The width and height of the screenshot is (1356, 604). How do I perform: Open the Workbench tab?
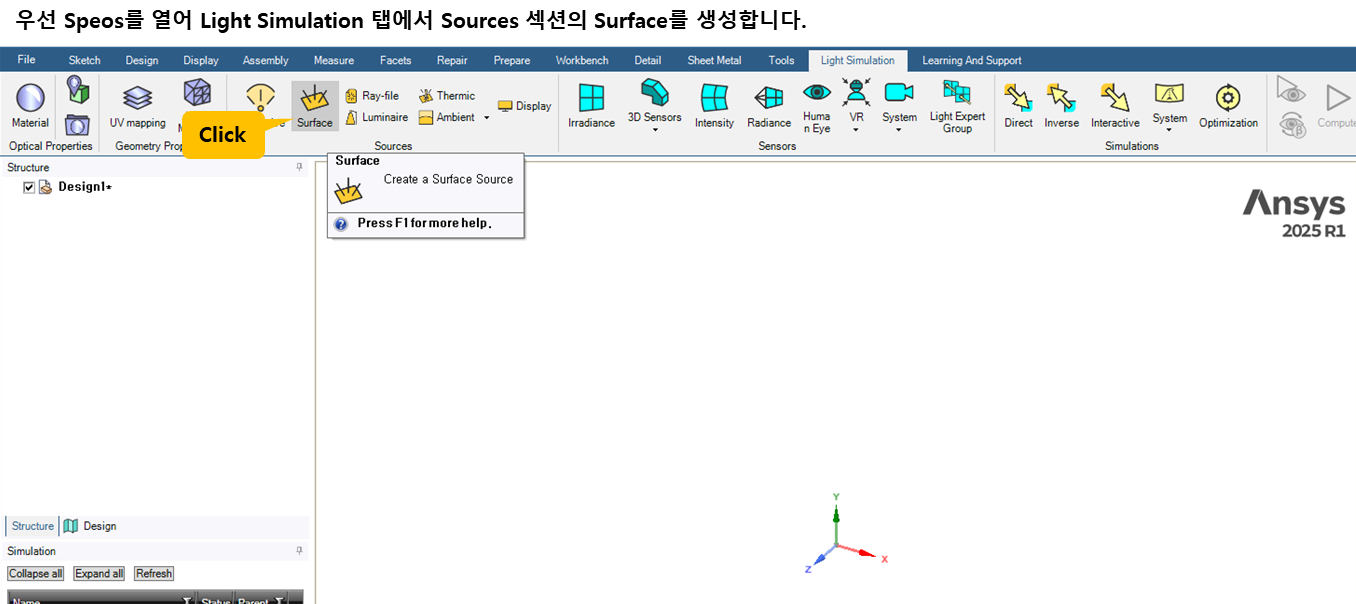coord(582,60)
